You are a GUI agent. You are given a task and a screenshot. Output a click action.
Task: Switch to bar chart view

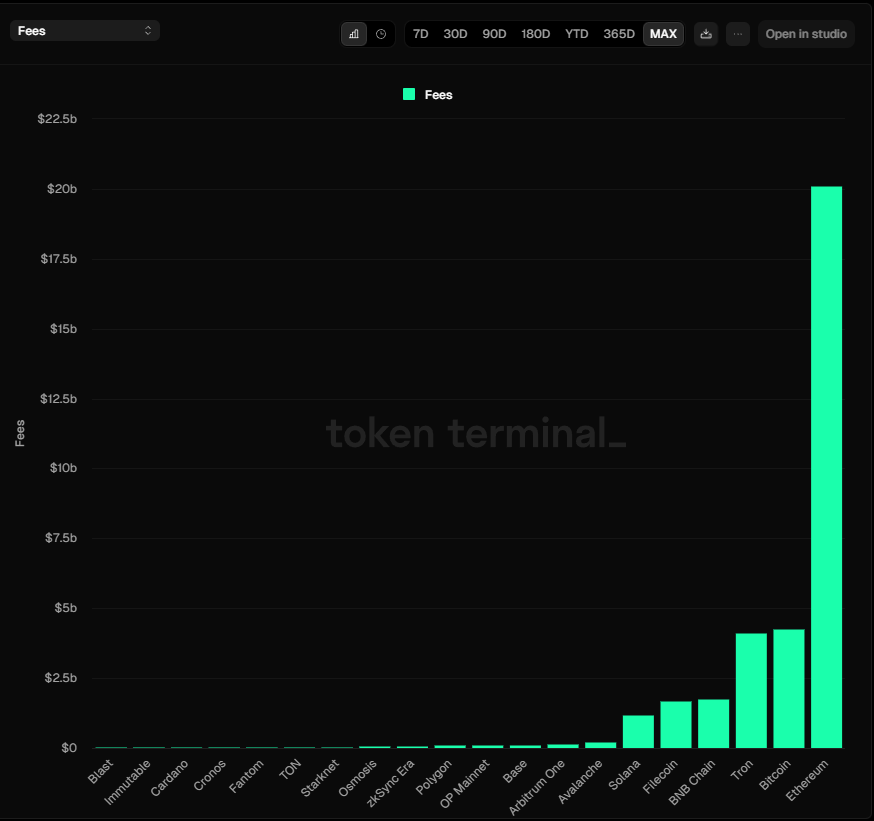coord(353,33)
